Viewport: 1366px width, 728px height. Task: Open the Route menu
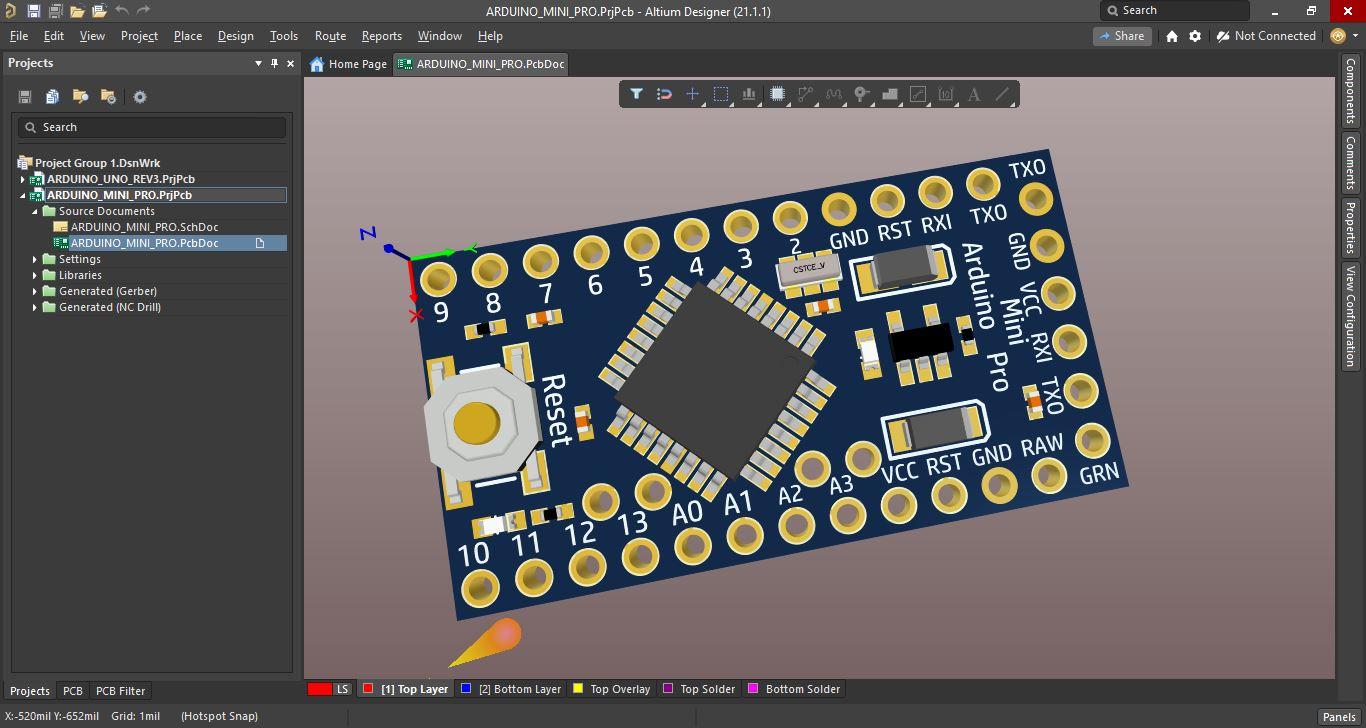330,36
